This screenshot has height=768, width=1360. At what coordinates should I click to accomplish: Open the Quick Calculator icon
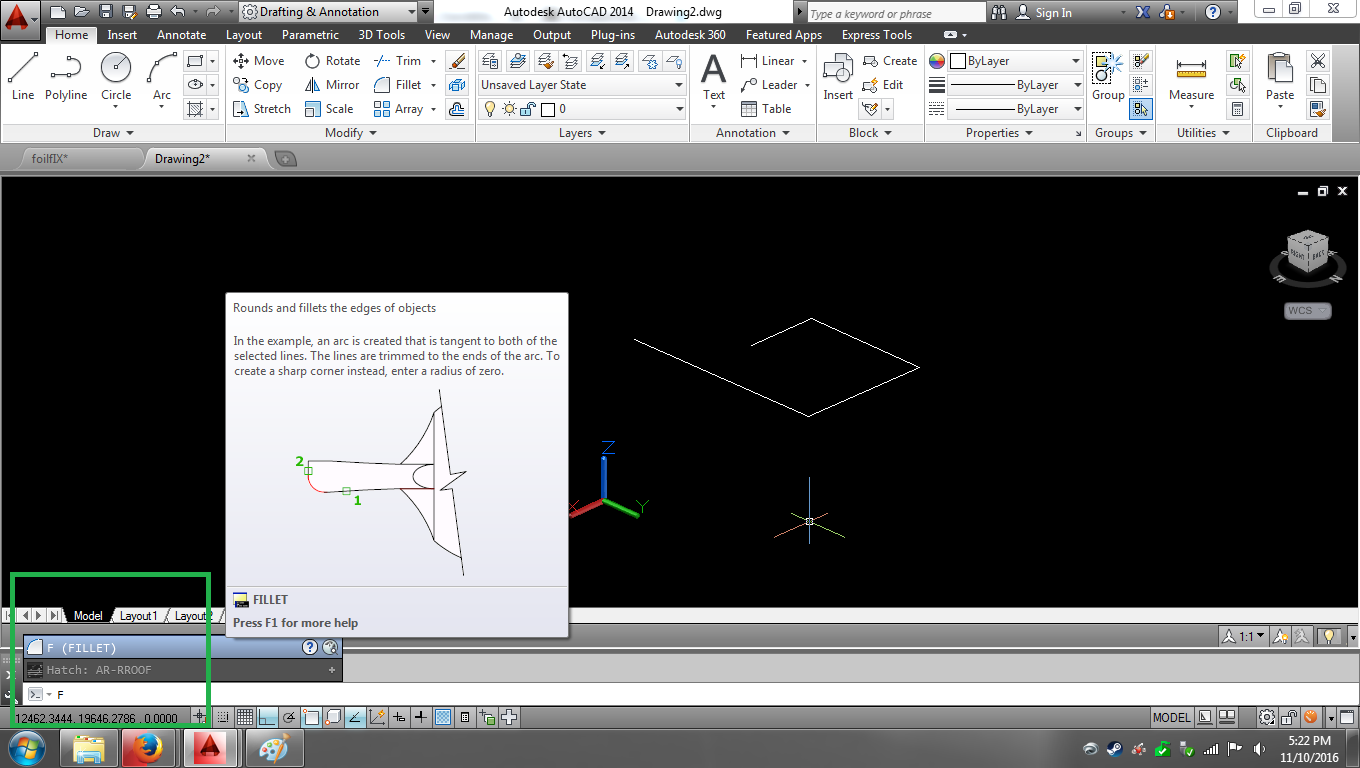[1238, 109]
